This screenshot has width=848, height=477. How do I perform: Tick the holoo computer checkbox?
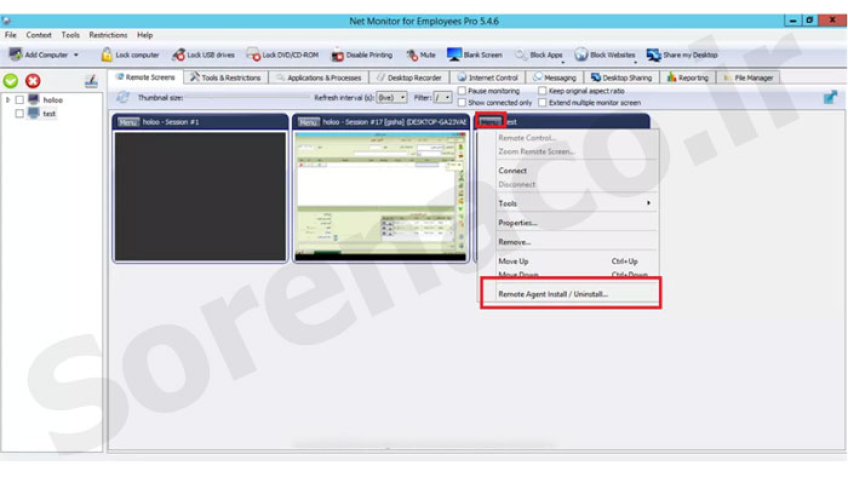tap(19, 100)
